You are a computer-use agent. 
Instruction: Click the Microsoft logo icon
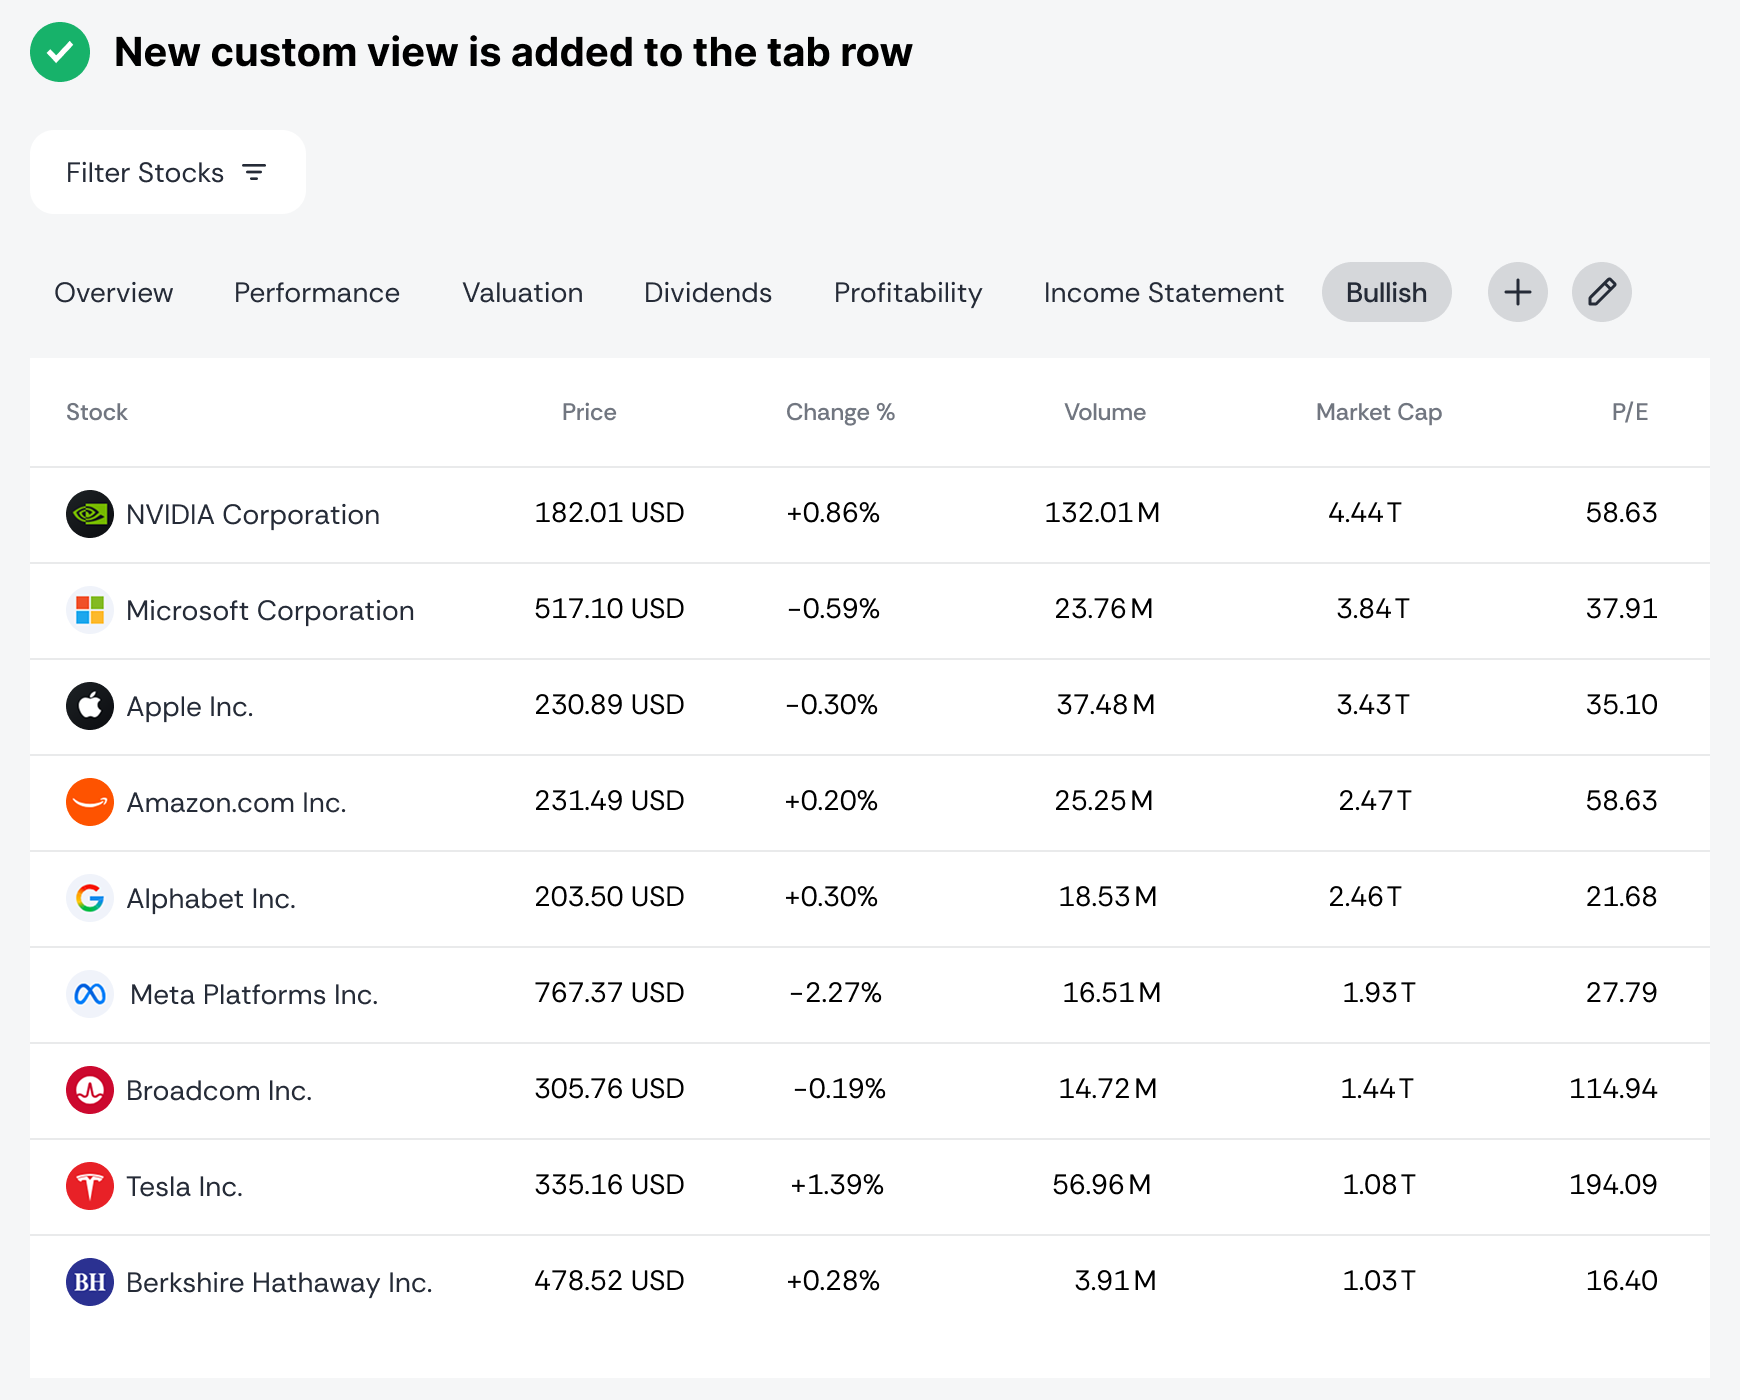(90, 610)
